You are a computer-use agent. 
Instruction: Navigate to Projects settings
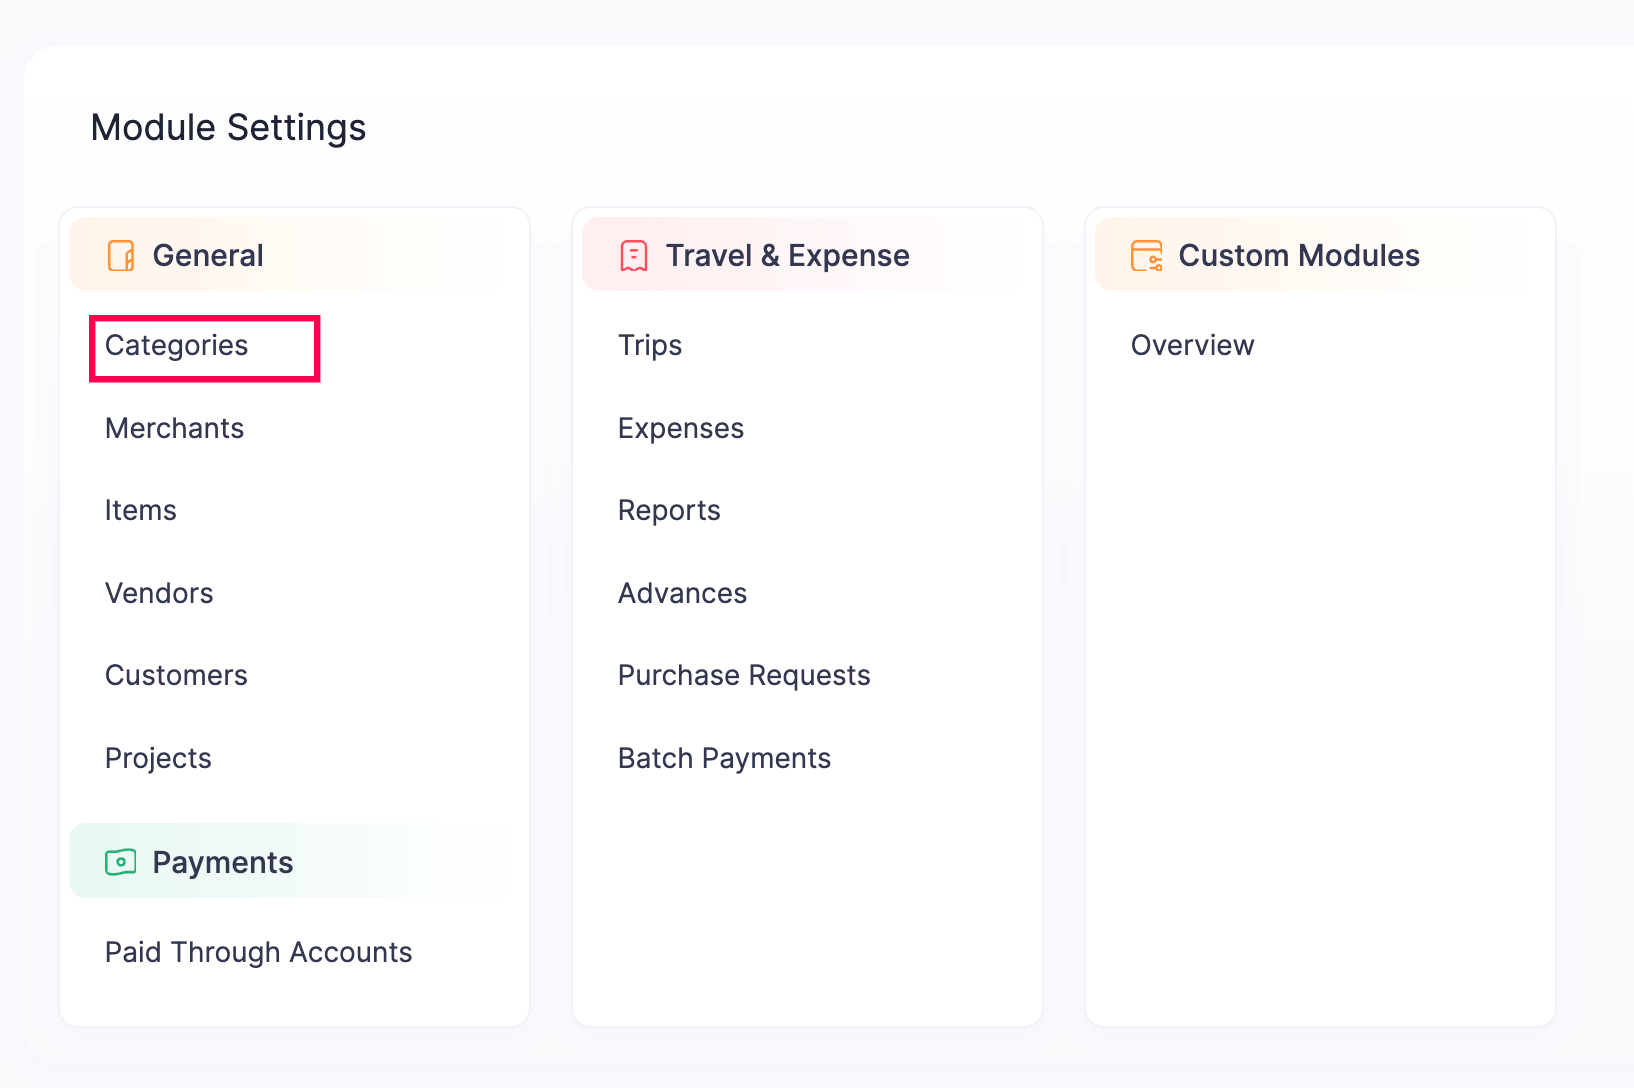[158, 758]
